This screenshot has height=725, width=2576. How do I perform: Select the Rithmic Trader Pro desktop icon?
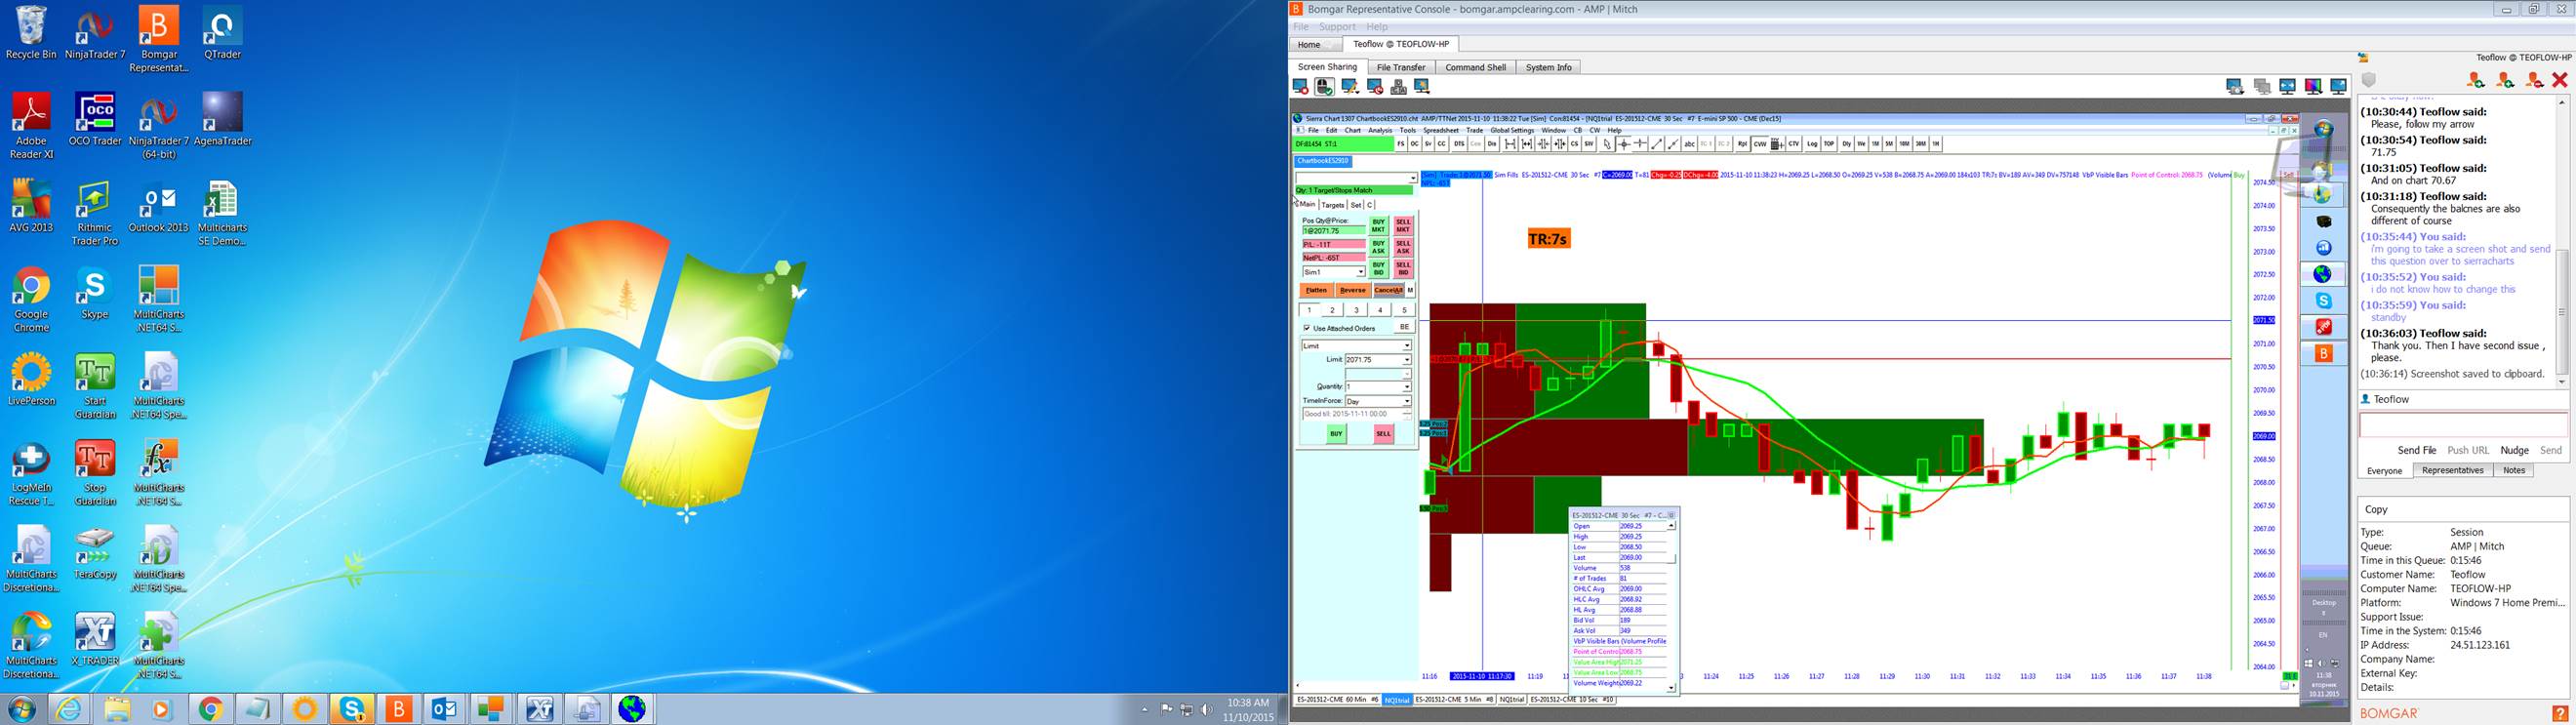point(95,213)
